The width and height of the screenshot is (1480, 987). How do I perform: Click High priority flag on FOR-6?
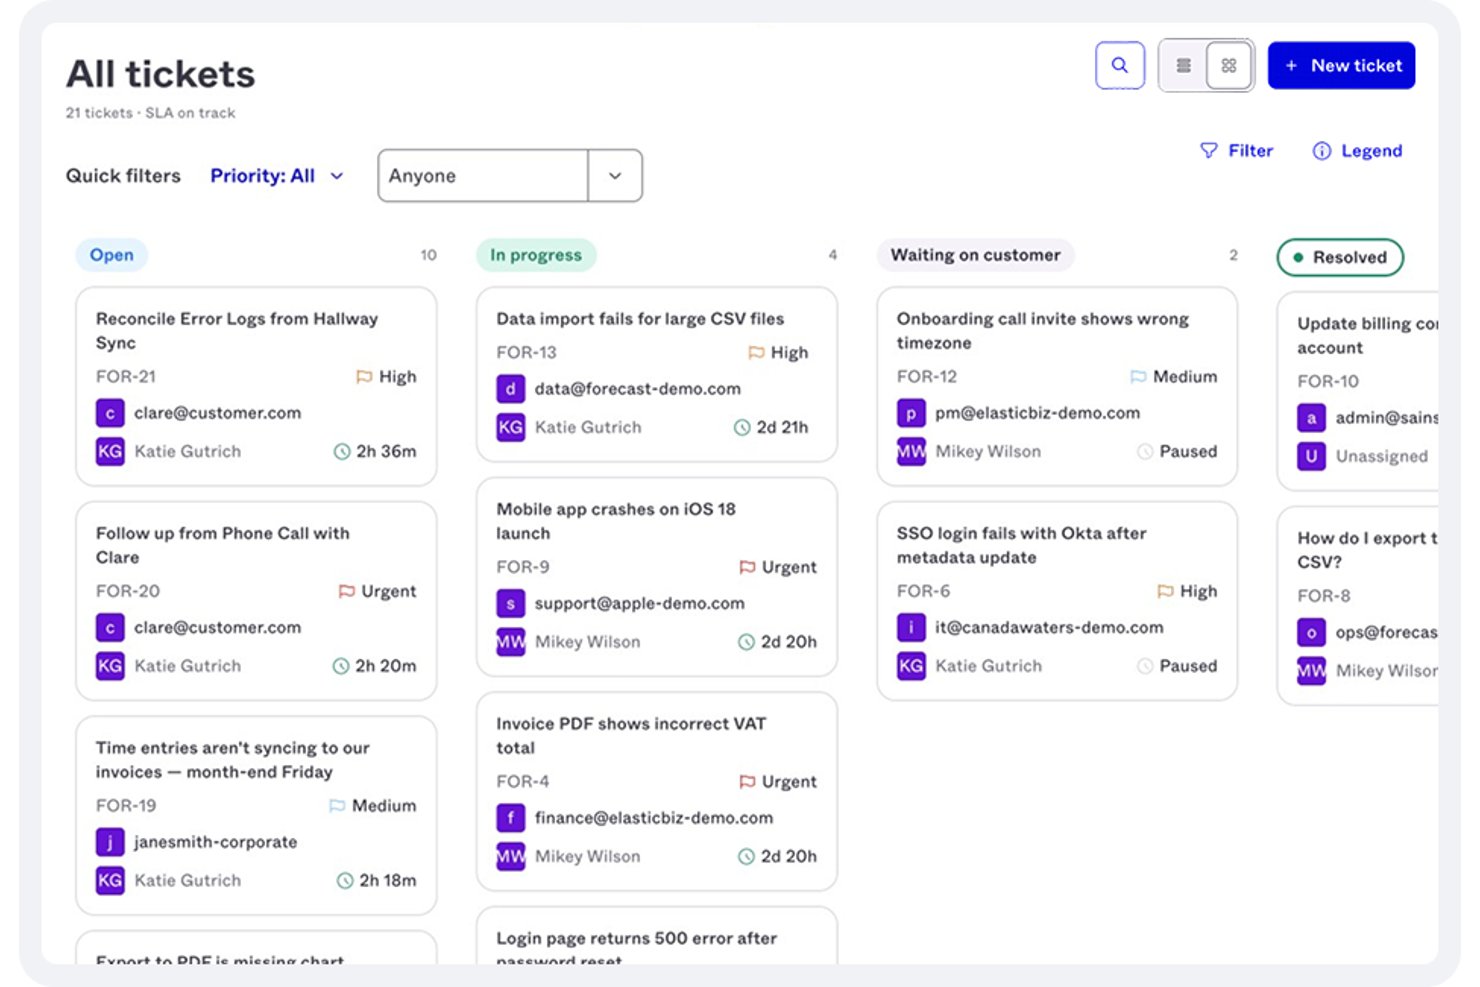[1165, 591]
